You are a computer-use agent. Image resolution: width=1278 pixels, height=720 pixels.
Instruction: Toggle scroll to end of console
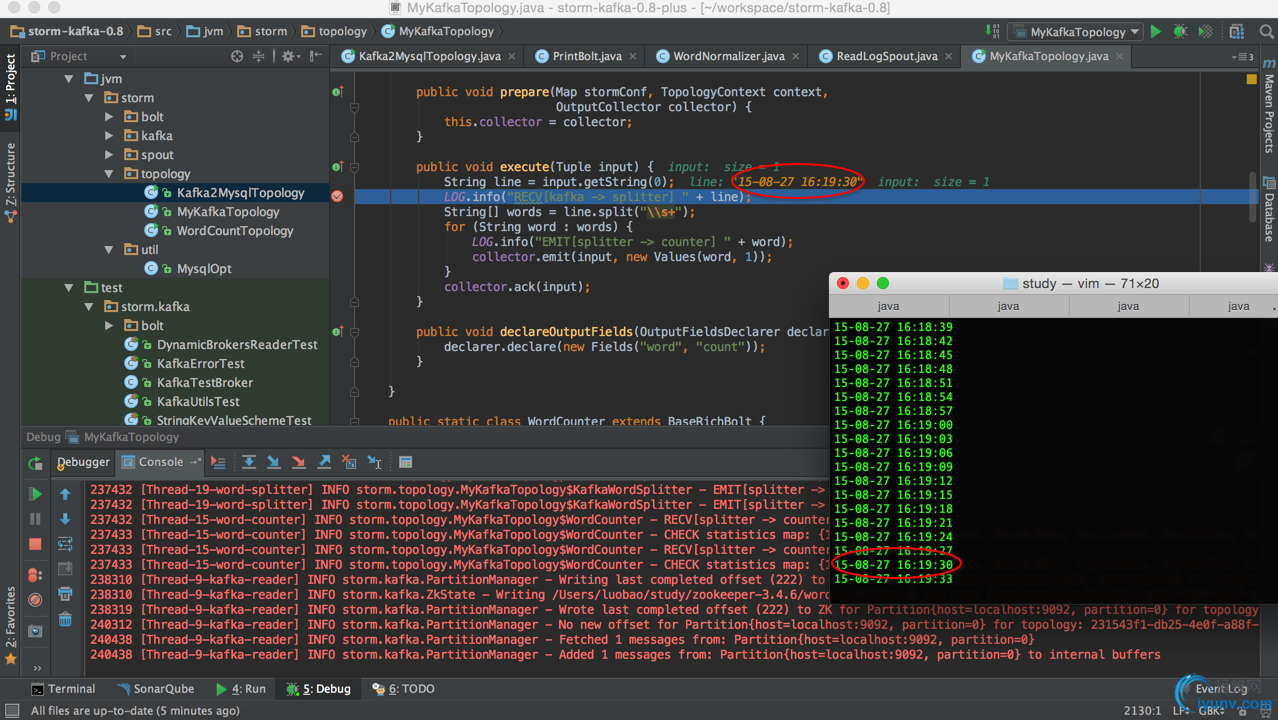pos(65,569)
